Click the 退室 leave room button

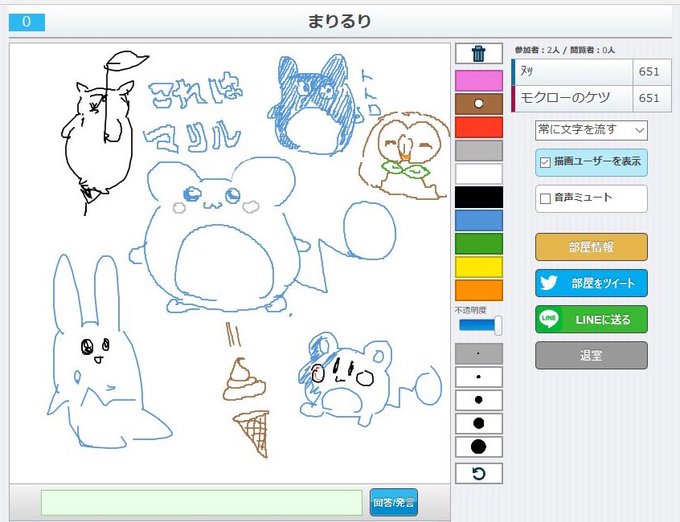(x=591, y=356)
